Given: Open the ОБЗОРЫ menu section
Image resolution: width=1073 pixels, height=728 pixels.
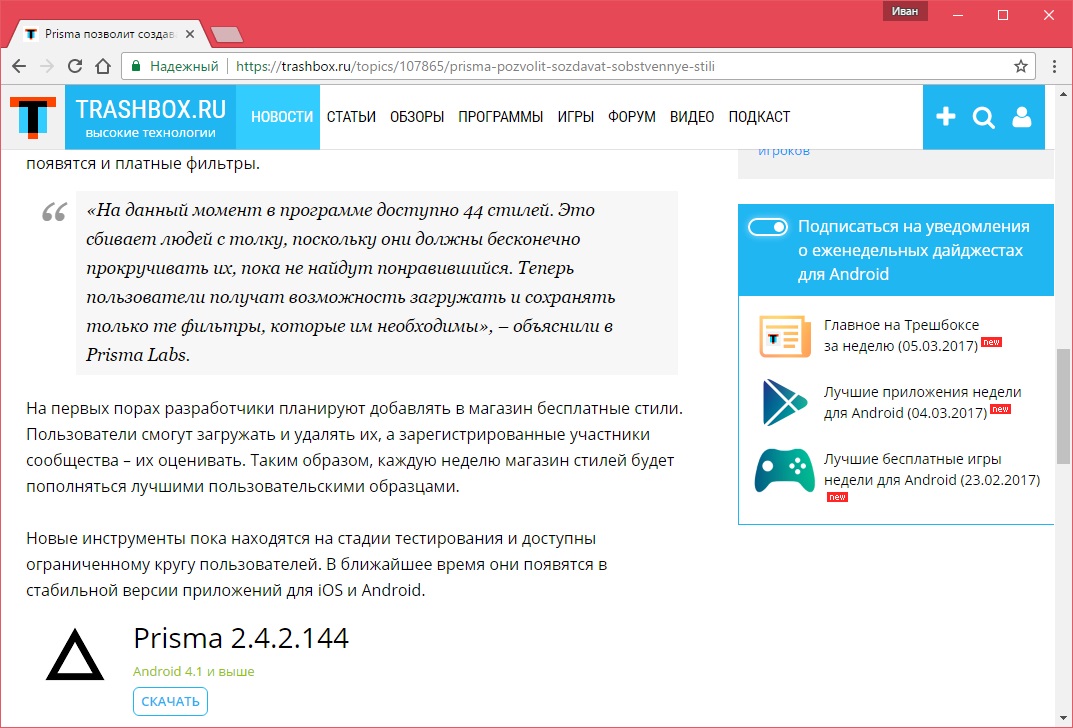Looking at the screenshot, I should [417, 117].
